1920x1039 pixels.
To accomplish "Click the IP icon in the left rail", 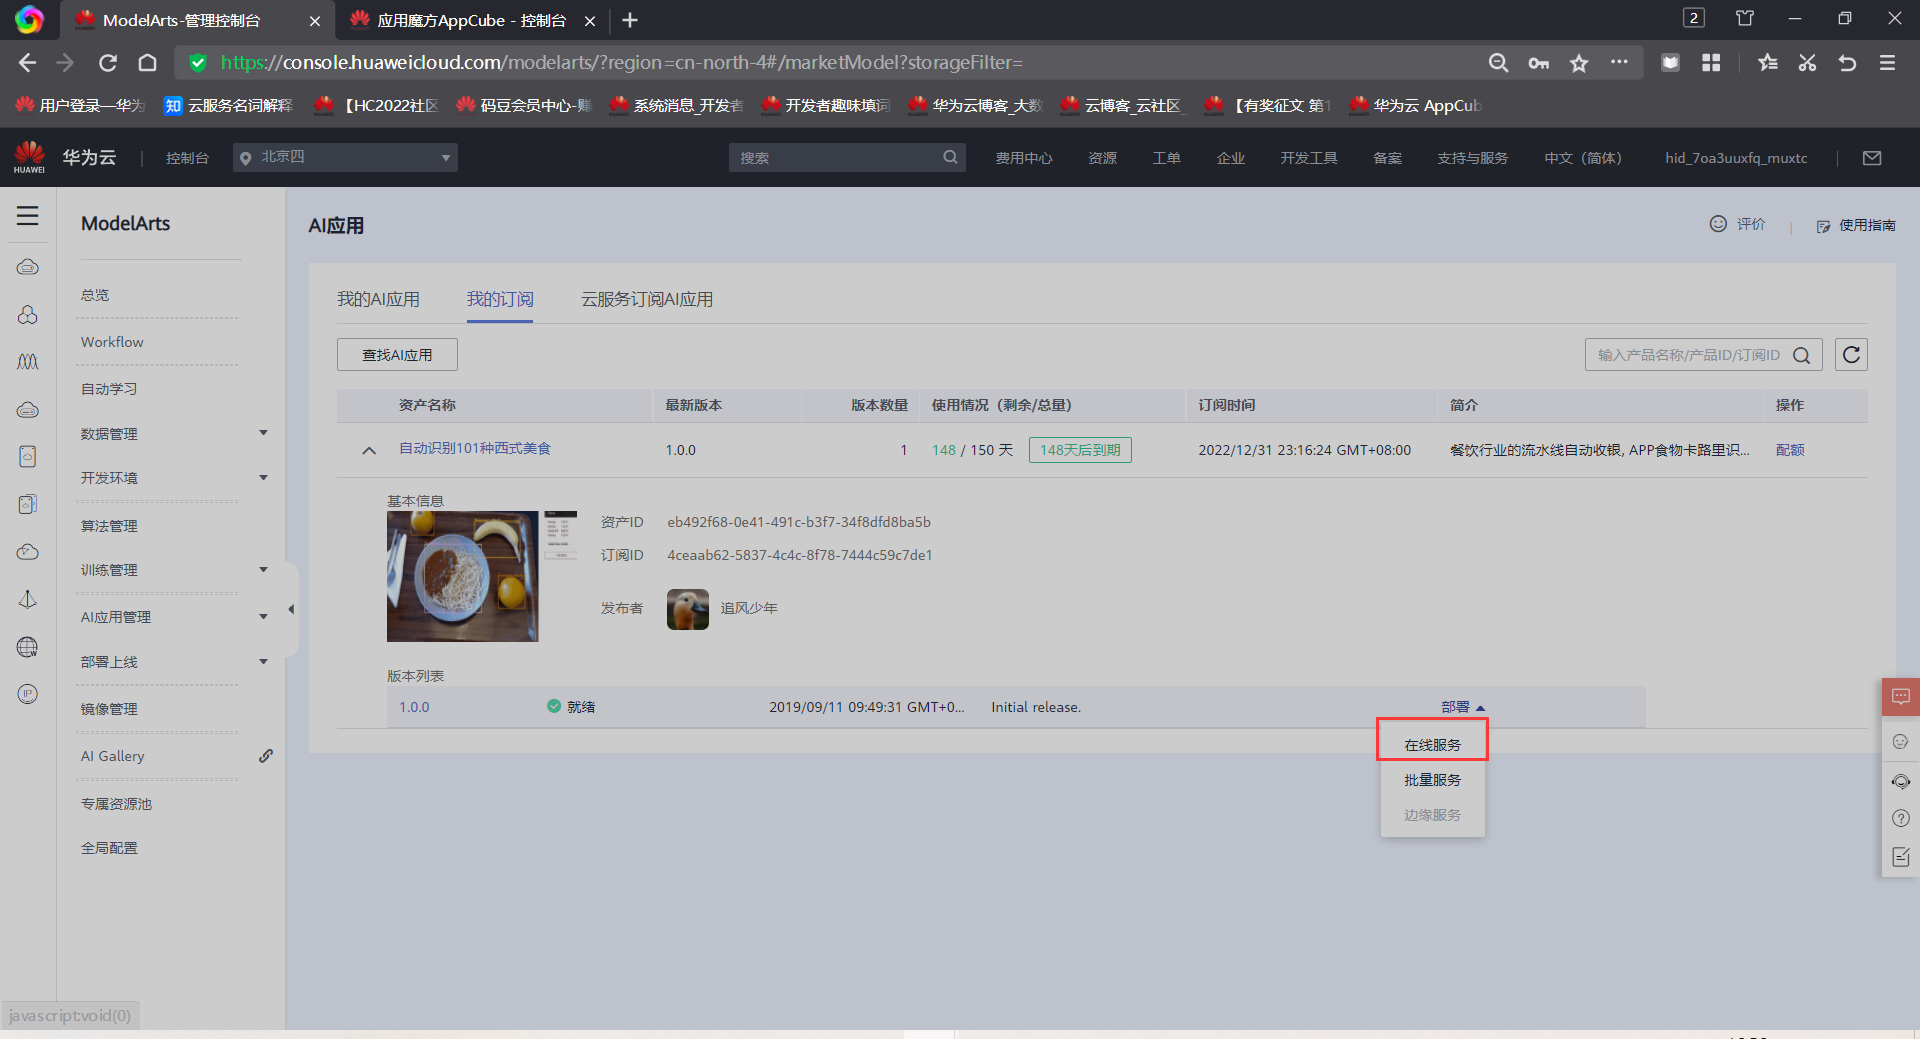I will (x=28, y=694).
